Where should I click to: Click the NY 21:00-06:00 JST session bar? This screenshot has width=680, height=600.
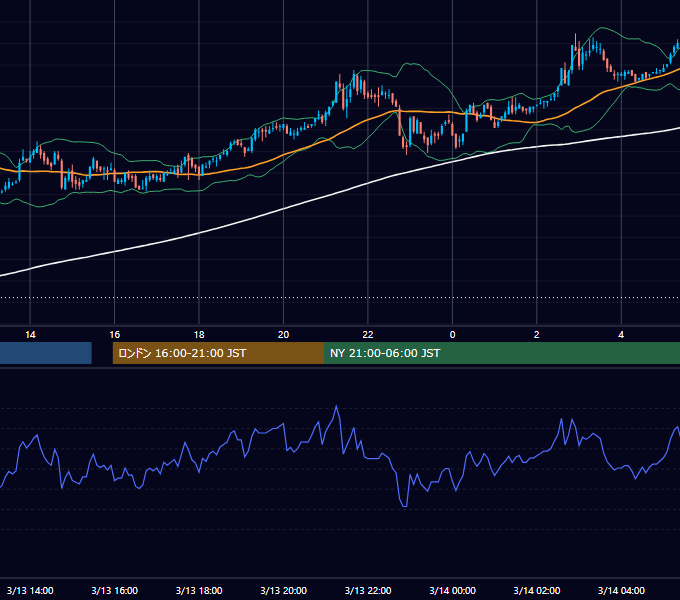[502, 353]
